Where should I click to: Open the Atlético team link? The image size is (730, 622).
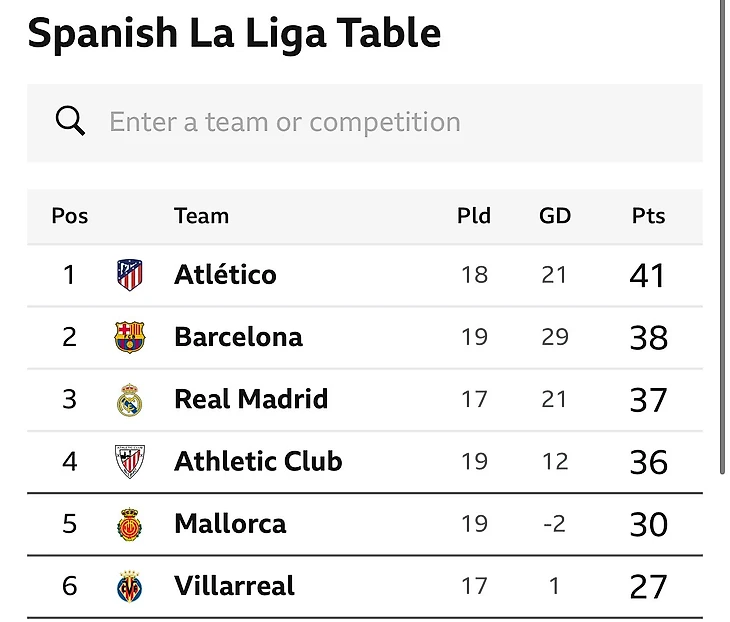click(225, 275)
